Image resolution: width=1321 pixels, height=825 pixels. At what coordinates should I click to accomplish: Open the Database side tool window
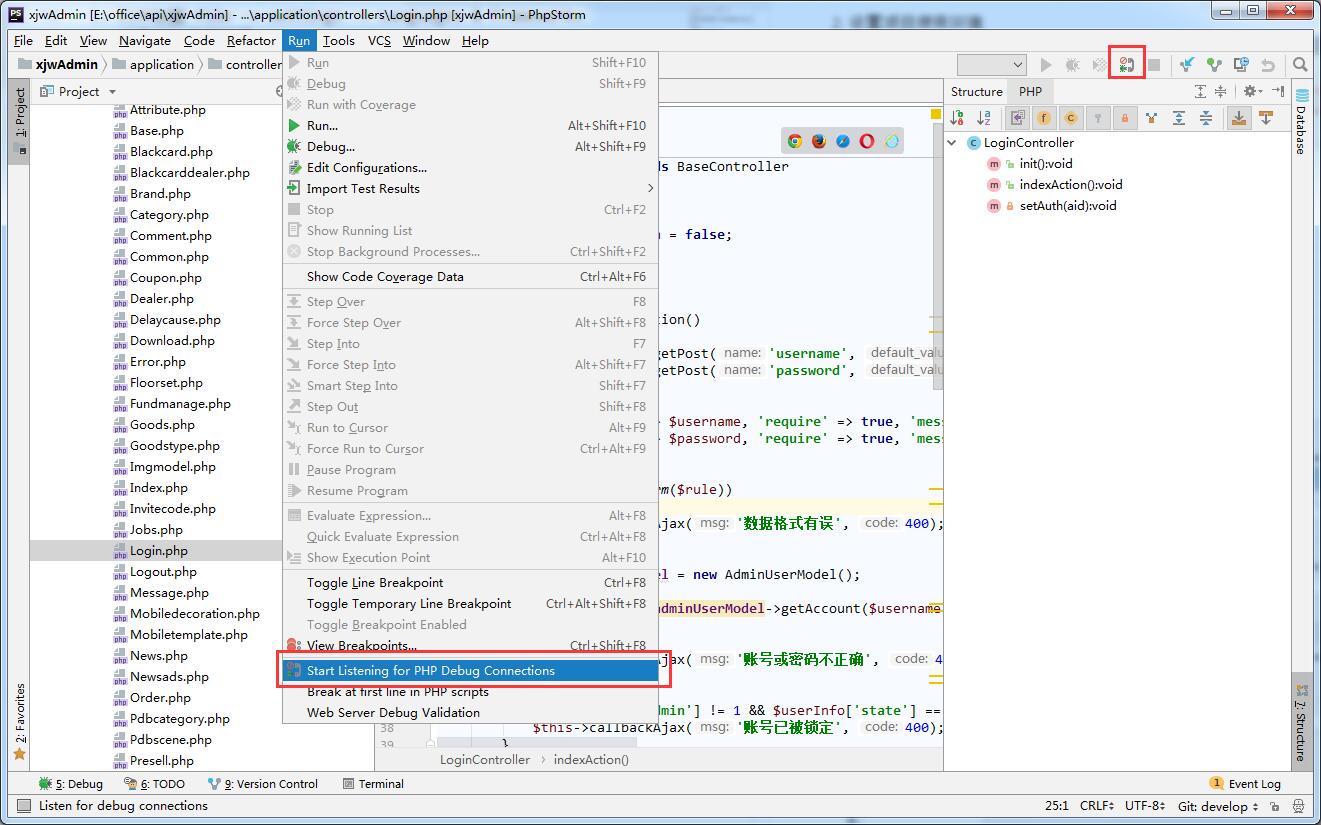pos(1301,122)
